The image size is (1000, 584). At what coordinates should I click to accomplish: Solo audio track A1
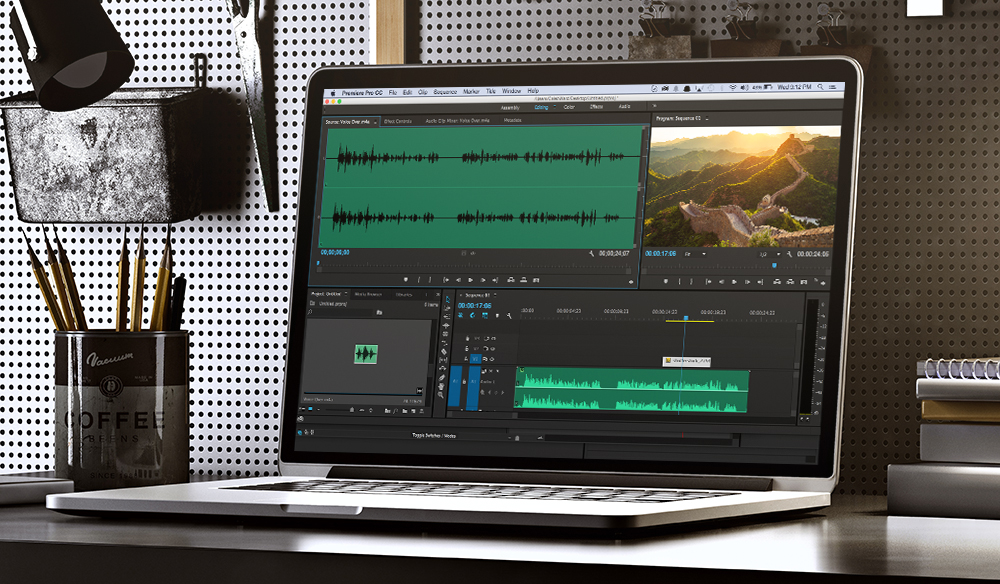click(497, 371)
